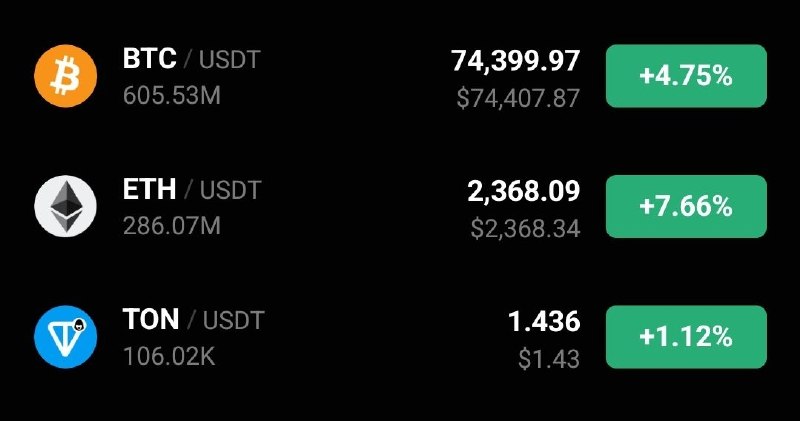
Task: Select the BTC price 74,399.97
Action: click(x=515, y=61)
